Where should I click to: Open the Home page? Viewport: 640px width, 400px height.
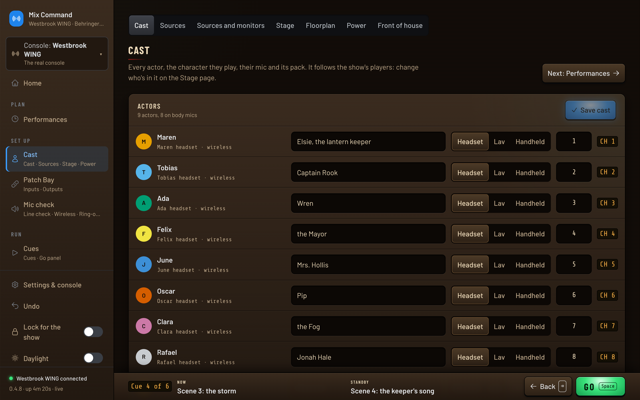[x=57, y=83]
